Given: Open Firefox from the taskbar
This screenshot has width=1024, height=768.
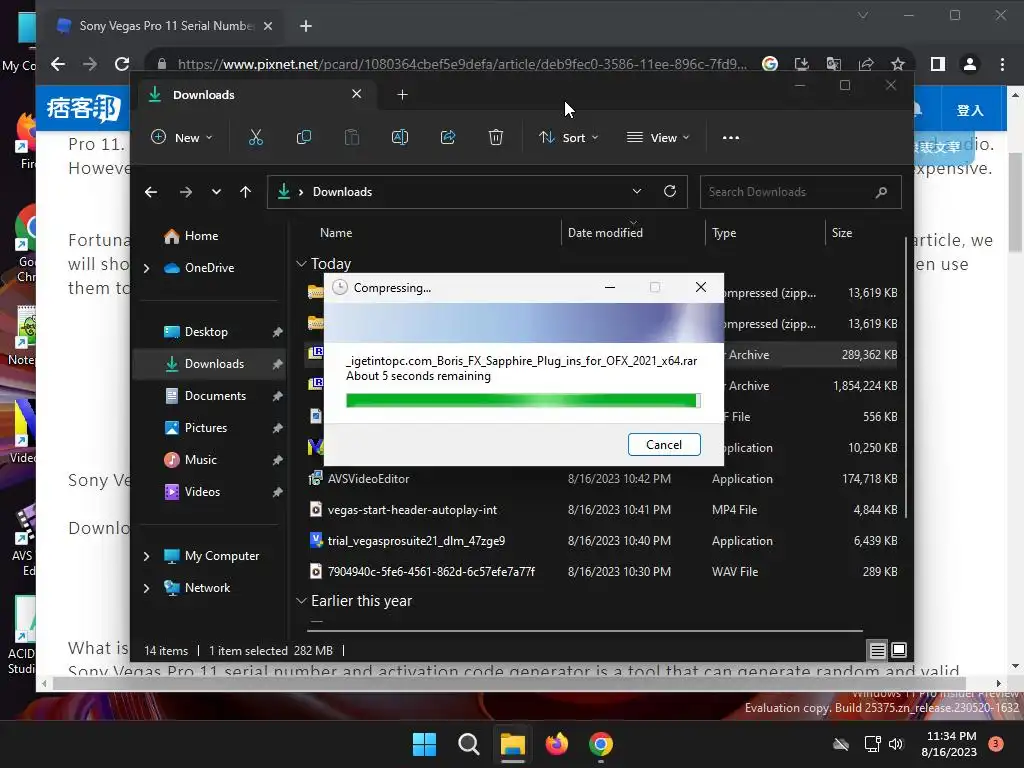Looking at the screenshot, I should pos(556,744).
